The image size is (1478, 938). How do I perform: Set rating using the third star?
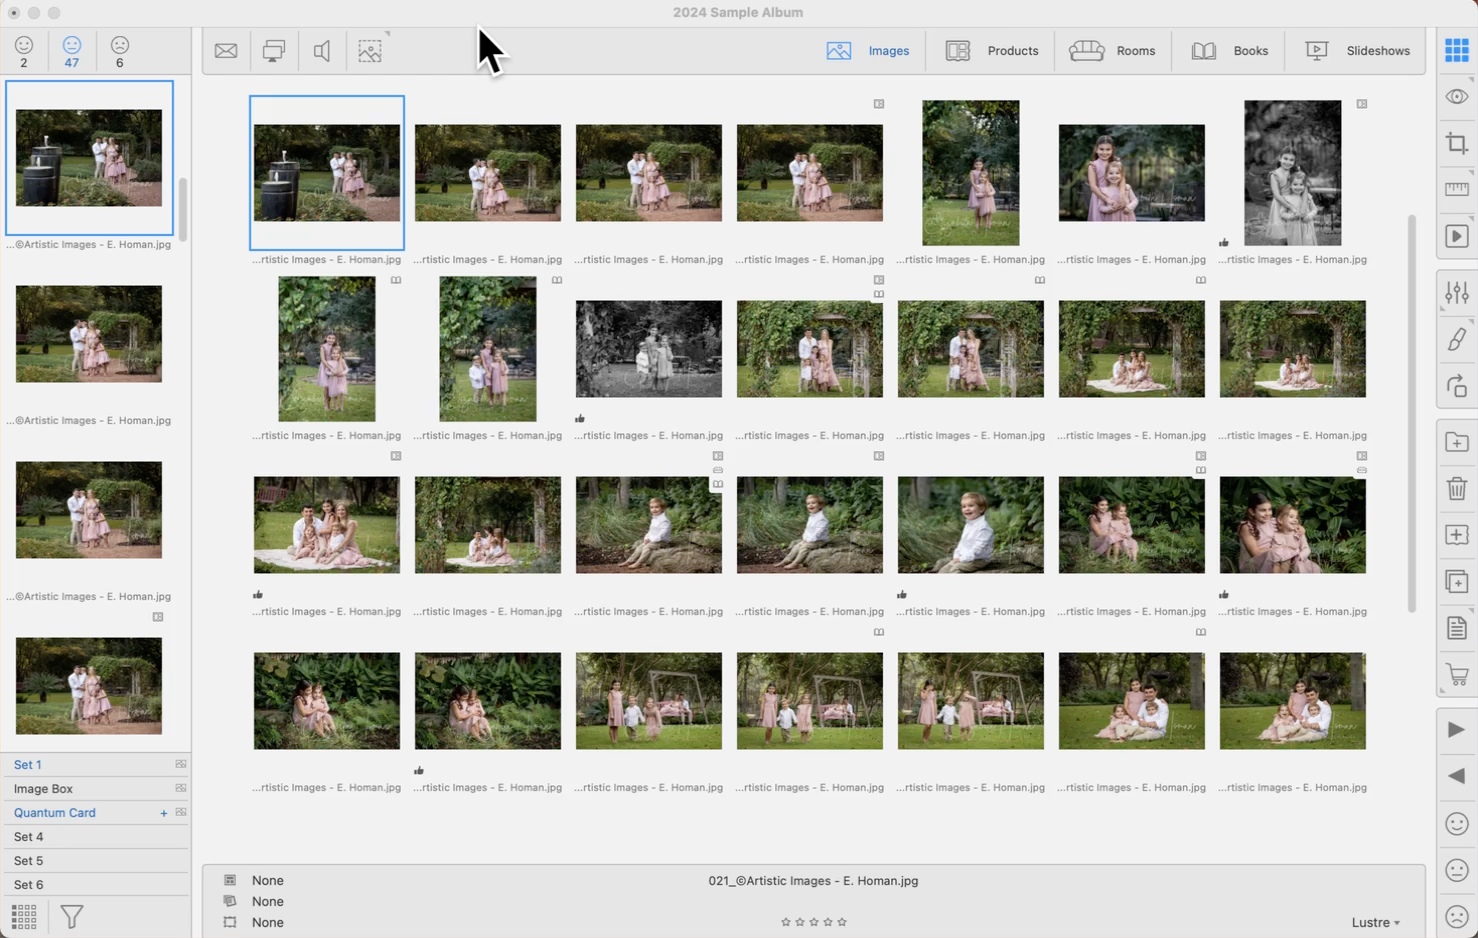pos(814,922)
